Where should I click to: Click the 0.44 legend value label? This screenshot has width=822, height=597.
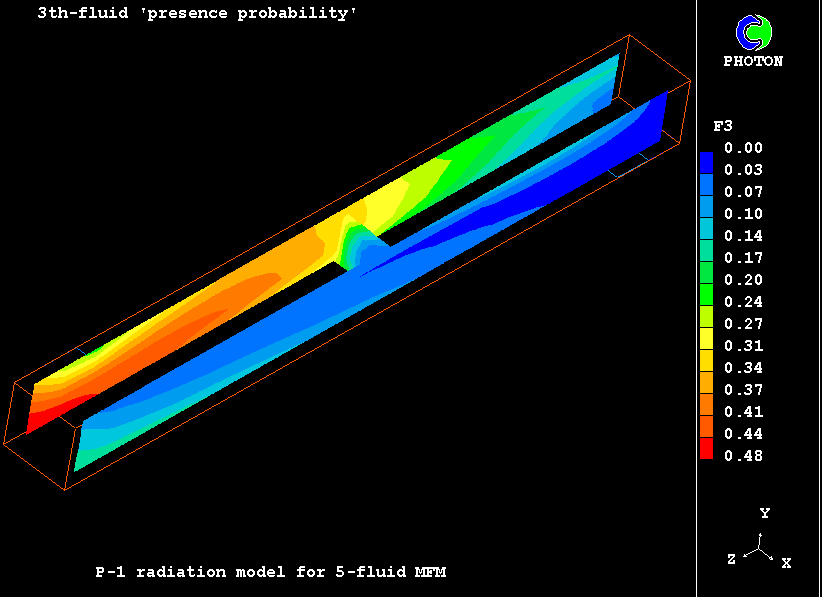[x=743, y=434]
